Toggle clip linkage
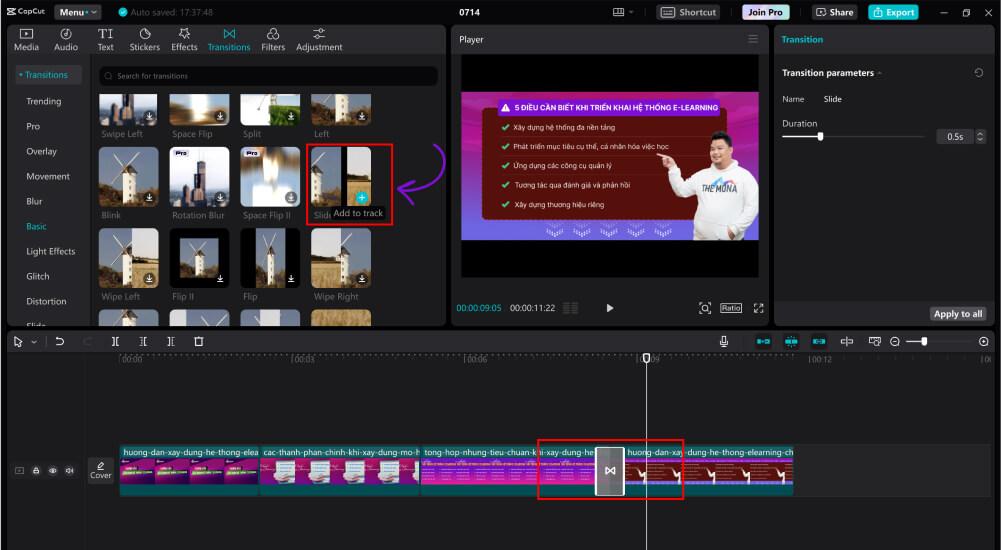 click(819, 342)
